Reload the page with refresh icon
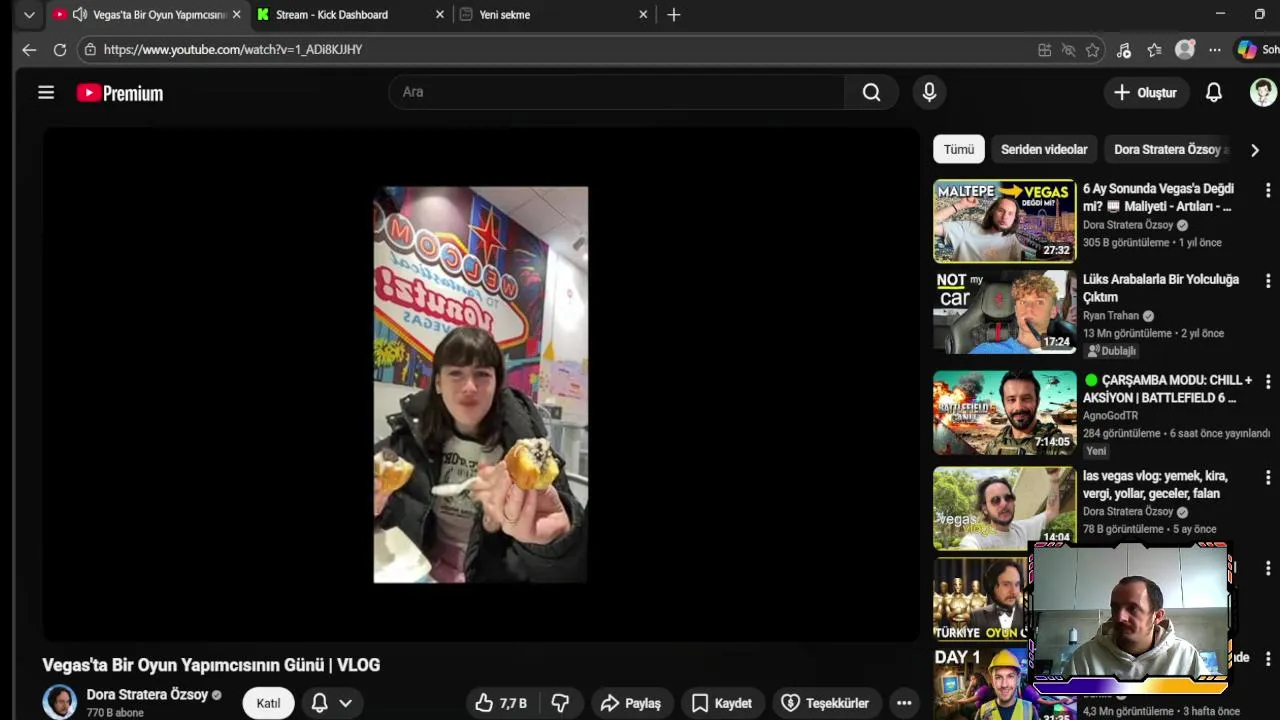This screenshot has height=720, width=1280. (60, 49)
